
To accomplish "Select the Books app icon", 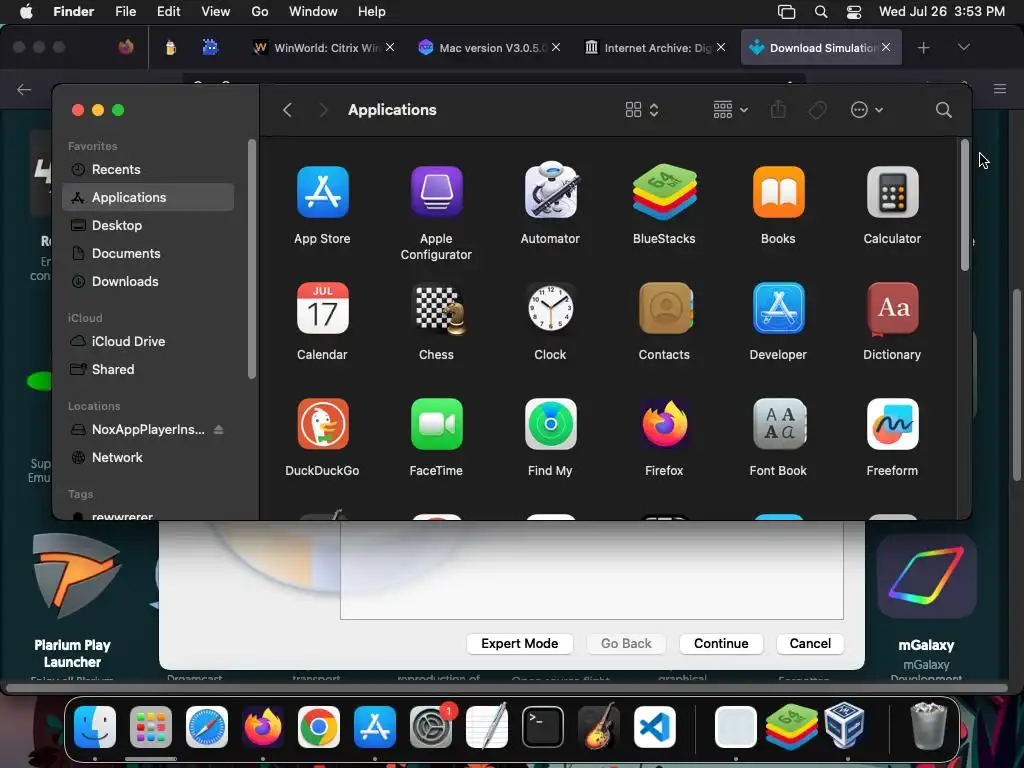I will click(x=778, y=192).
